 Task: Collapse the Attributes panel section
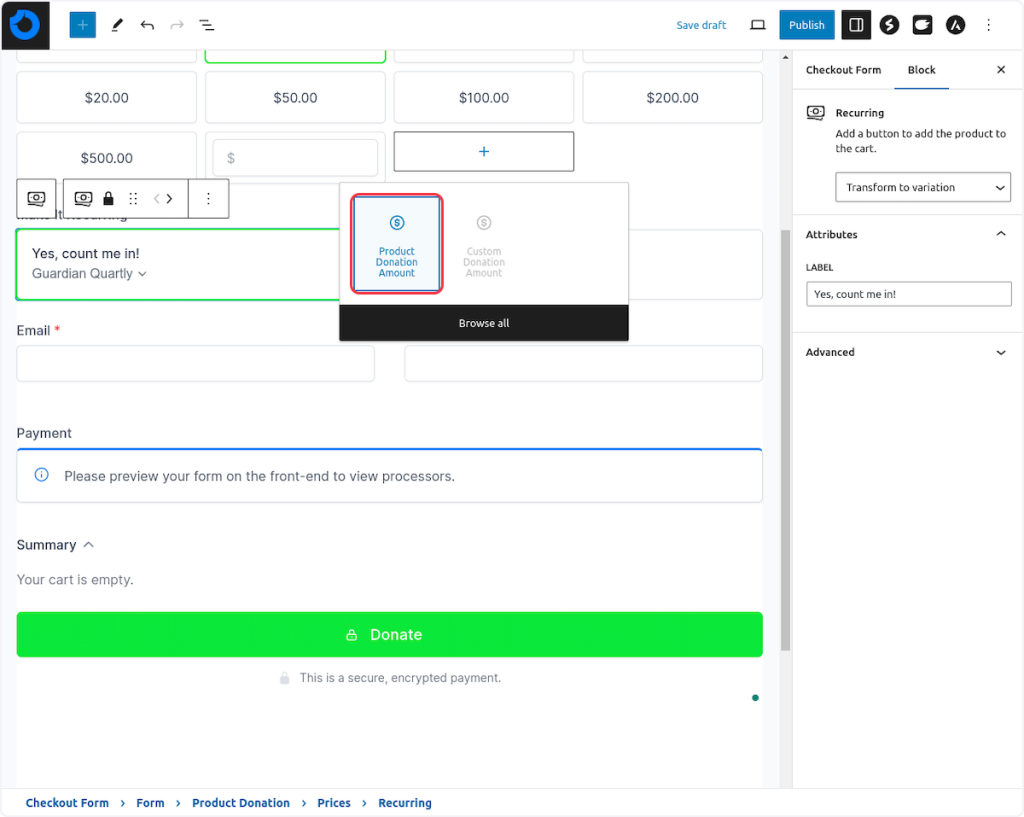tap(1000, 234)
